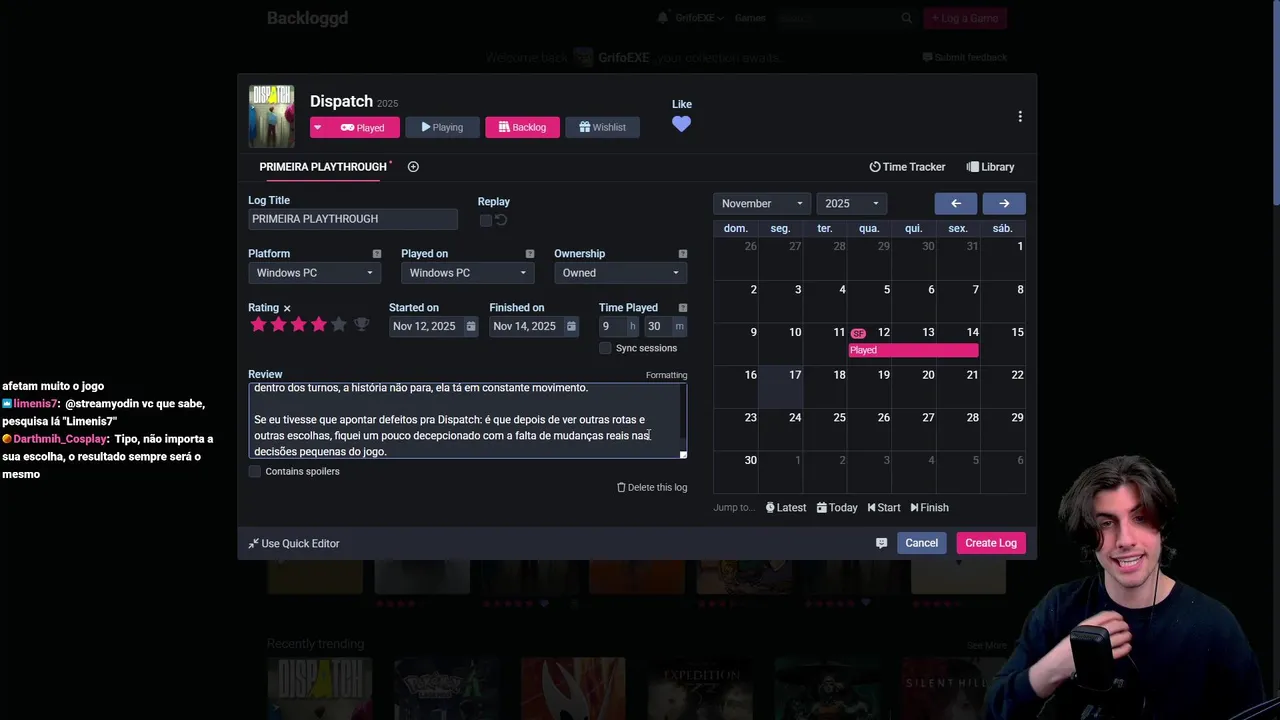Open the Started on calendar picker icon
This screenshot has width=1280, height=720.
[x=470, y=326]
